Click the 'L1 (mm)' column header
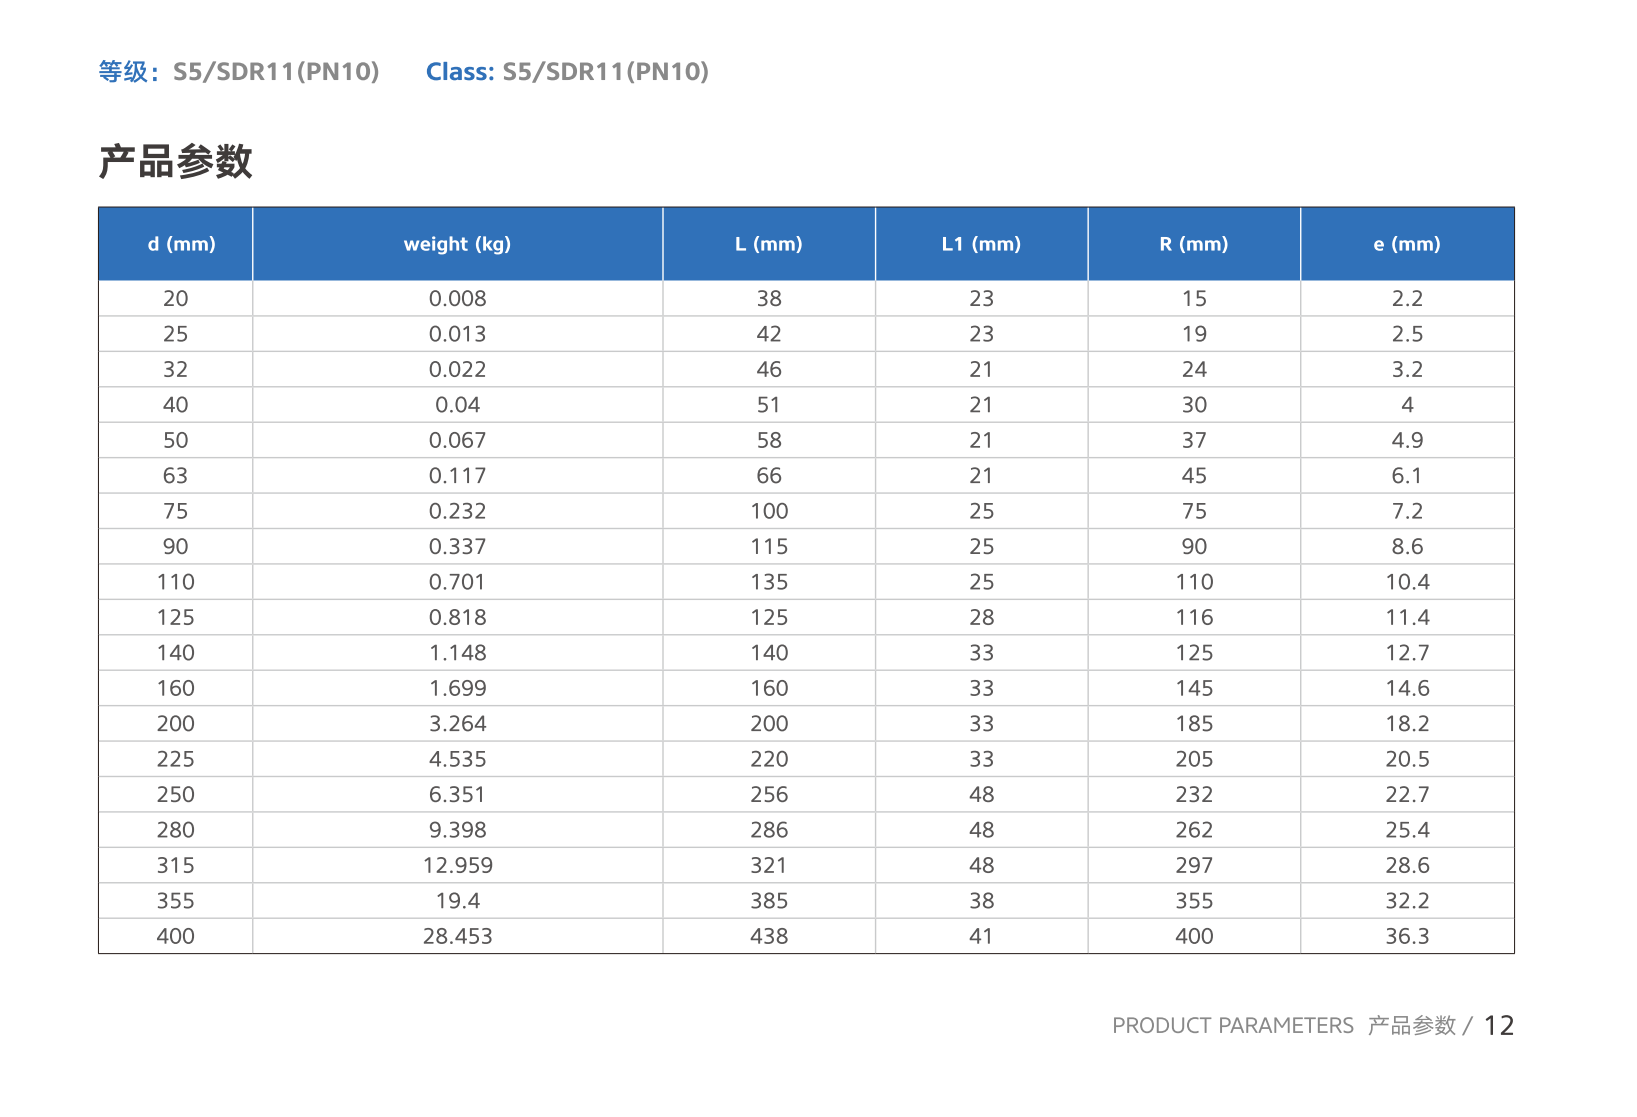The width and height of the screenshot is (1637, 1117). [981, 244]
